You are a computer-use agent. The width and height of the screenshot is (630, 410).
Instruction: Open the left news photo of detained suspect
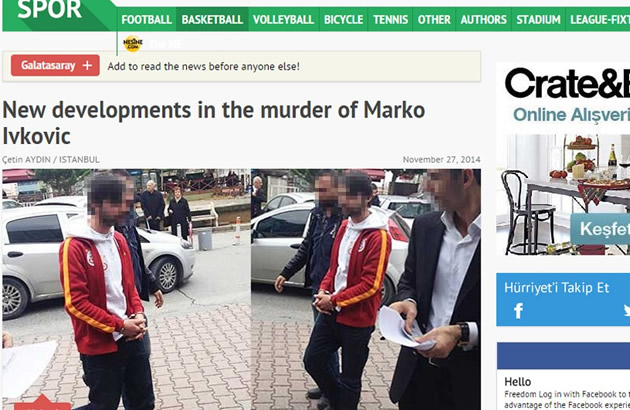coord(126,289)
